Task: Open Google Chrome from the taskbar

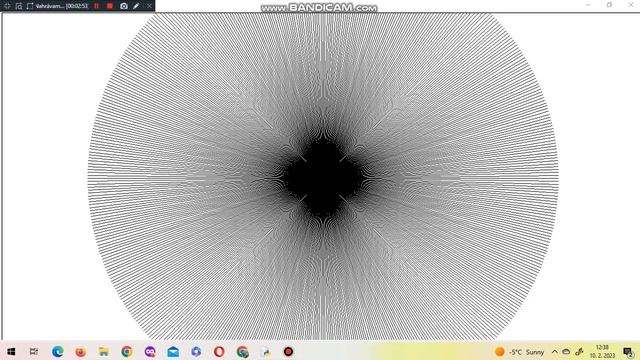Action: click(127, 351)
